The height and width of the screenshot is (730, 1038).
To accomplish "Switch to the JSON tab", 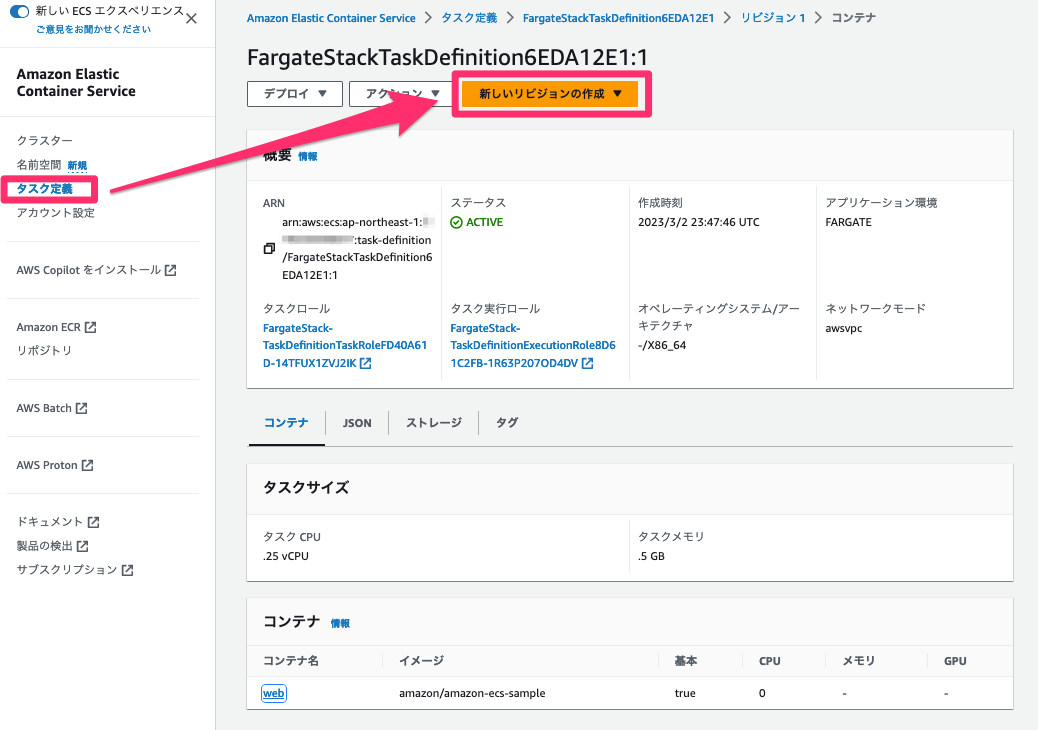I will (x=357, y=422).
